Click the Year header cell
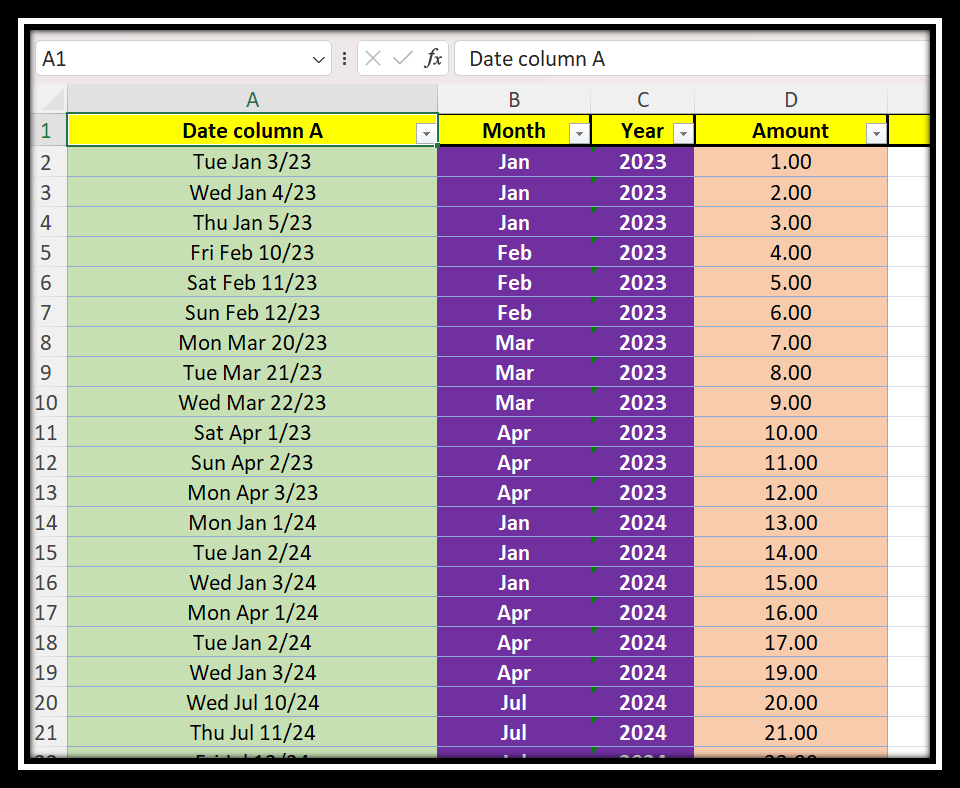The width and height of the screenshot is (960, 788). (643, 130)
